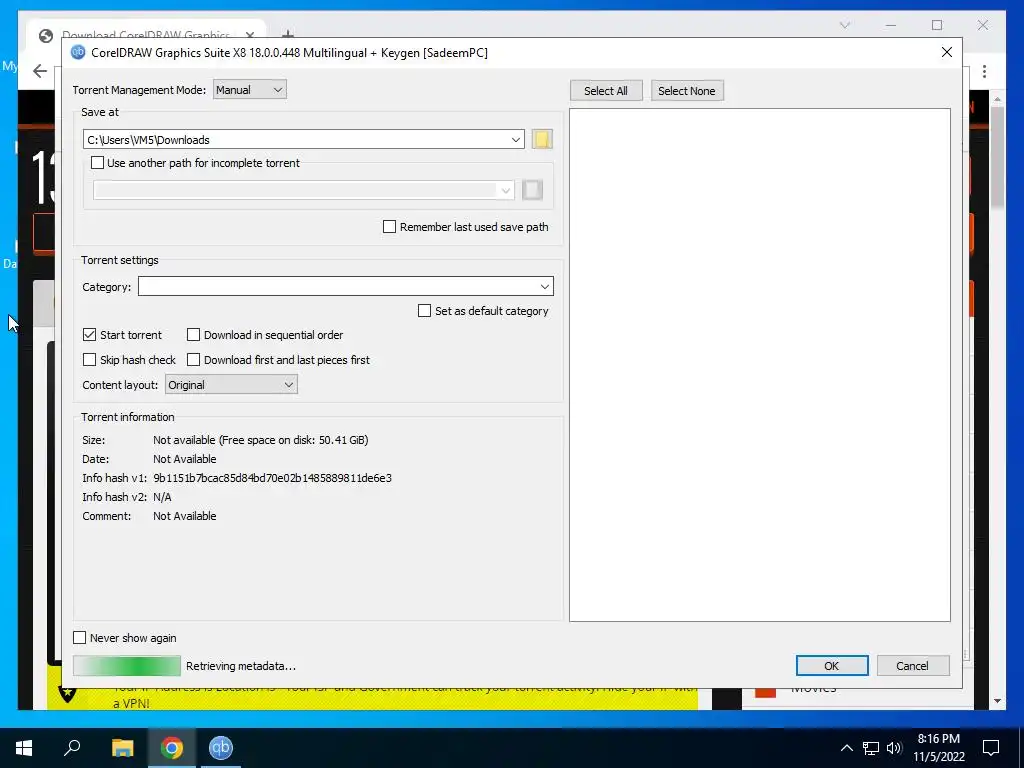The image size is (1024, 768).
Task: Click Chrome back arrow behind the dialog
Action: (40, 71)
